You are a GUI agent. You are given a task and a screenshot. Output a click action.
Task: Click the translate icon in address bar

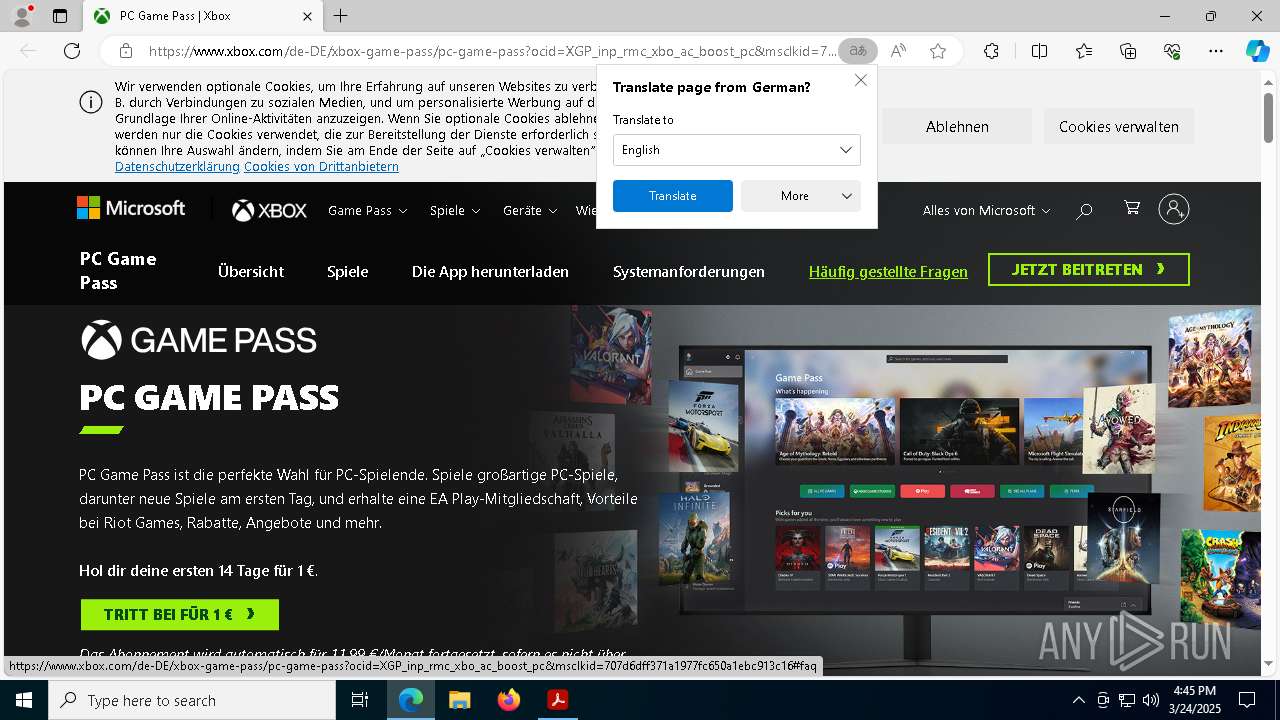pyautogui.click(x=857, y=51)
